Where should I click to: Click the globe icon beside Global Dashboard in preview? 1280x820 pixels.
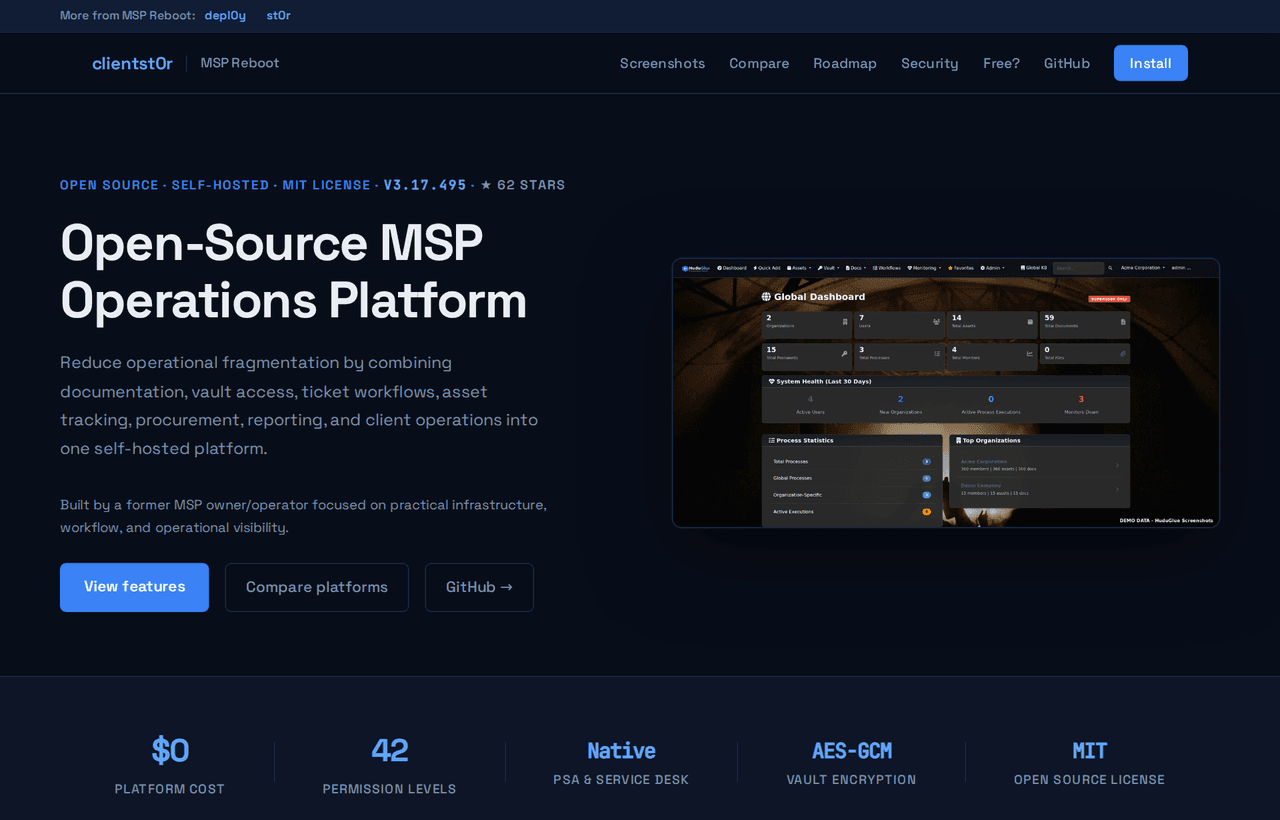766,297
